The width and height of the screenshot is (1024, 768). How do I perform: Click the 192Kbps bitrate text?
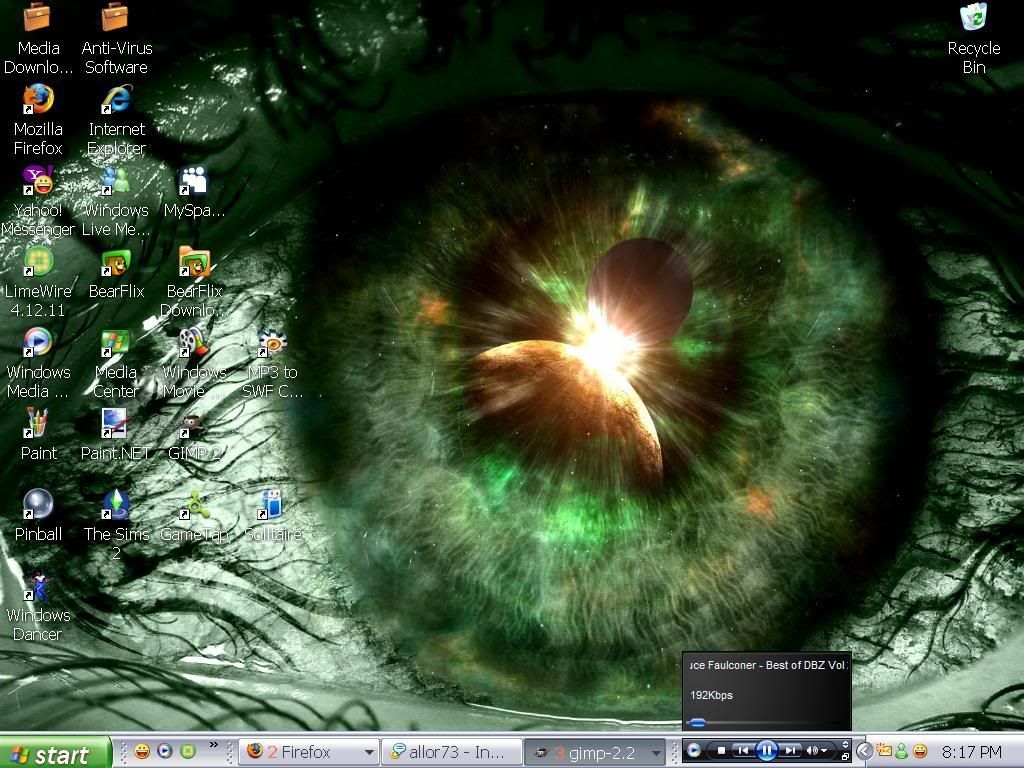coord(711,696)
